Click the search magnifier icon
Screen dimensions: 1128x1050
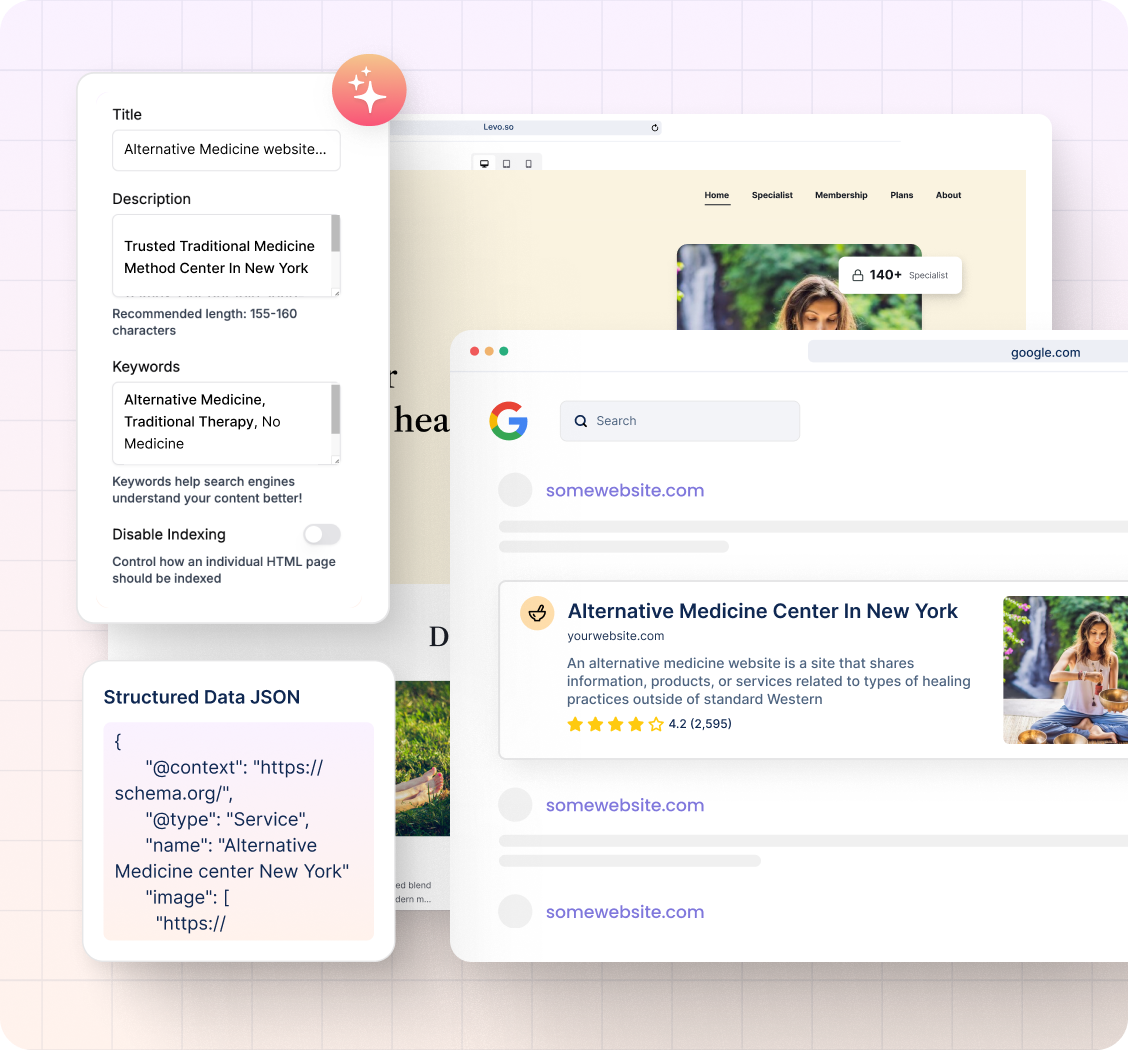coord(580,421)
